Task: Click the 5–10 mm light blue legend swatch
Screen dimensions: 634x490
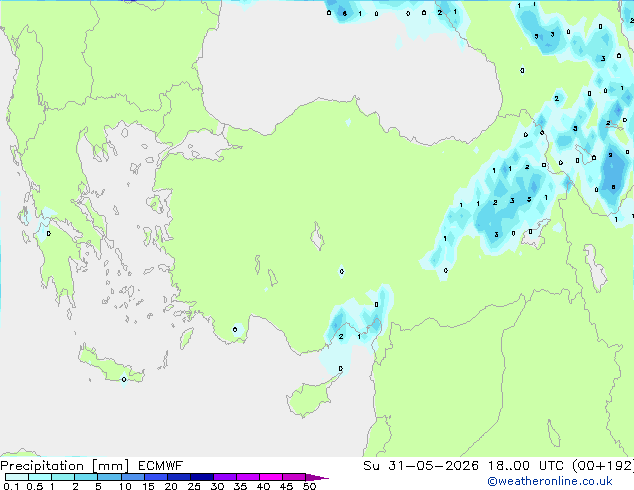Action: pos(110,477)
